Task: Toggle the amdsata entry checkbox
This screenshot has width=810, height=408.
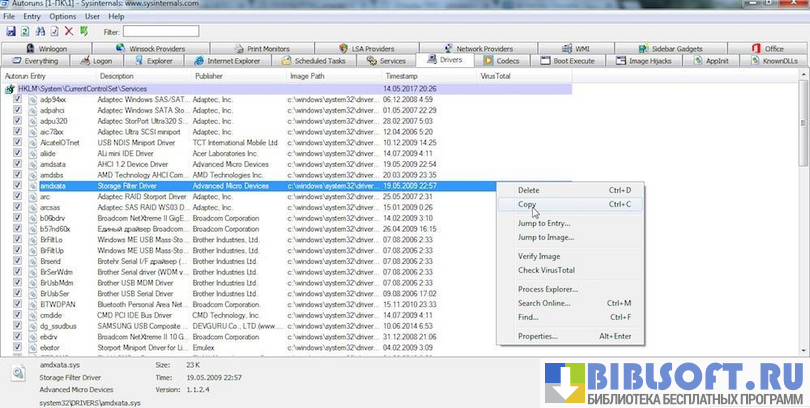Action: (18, 164)
